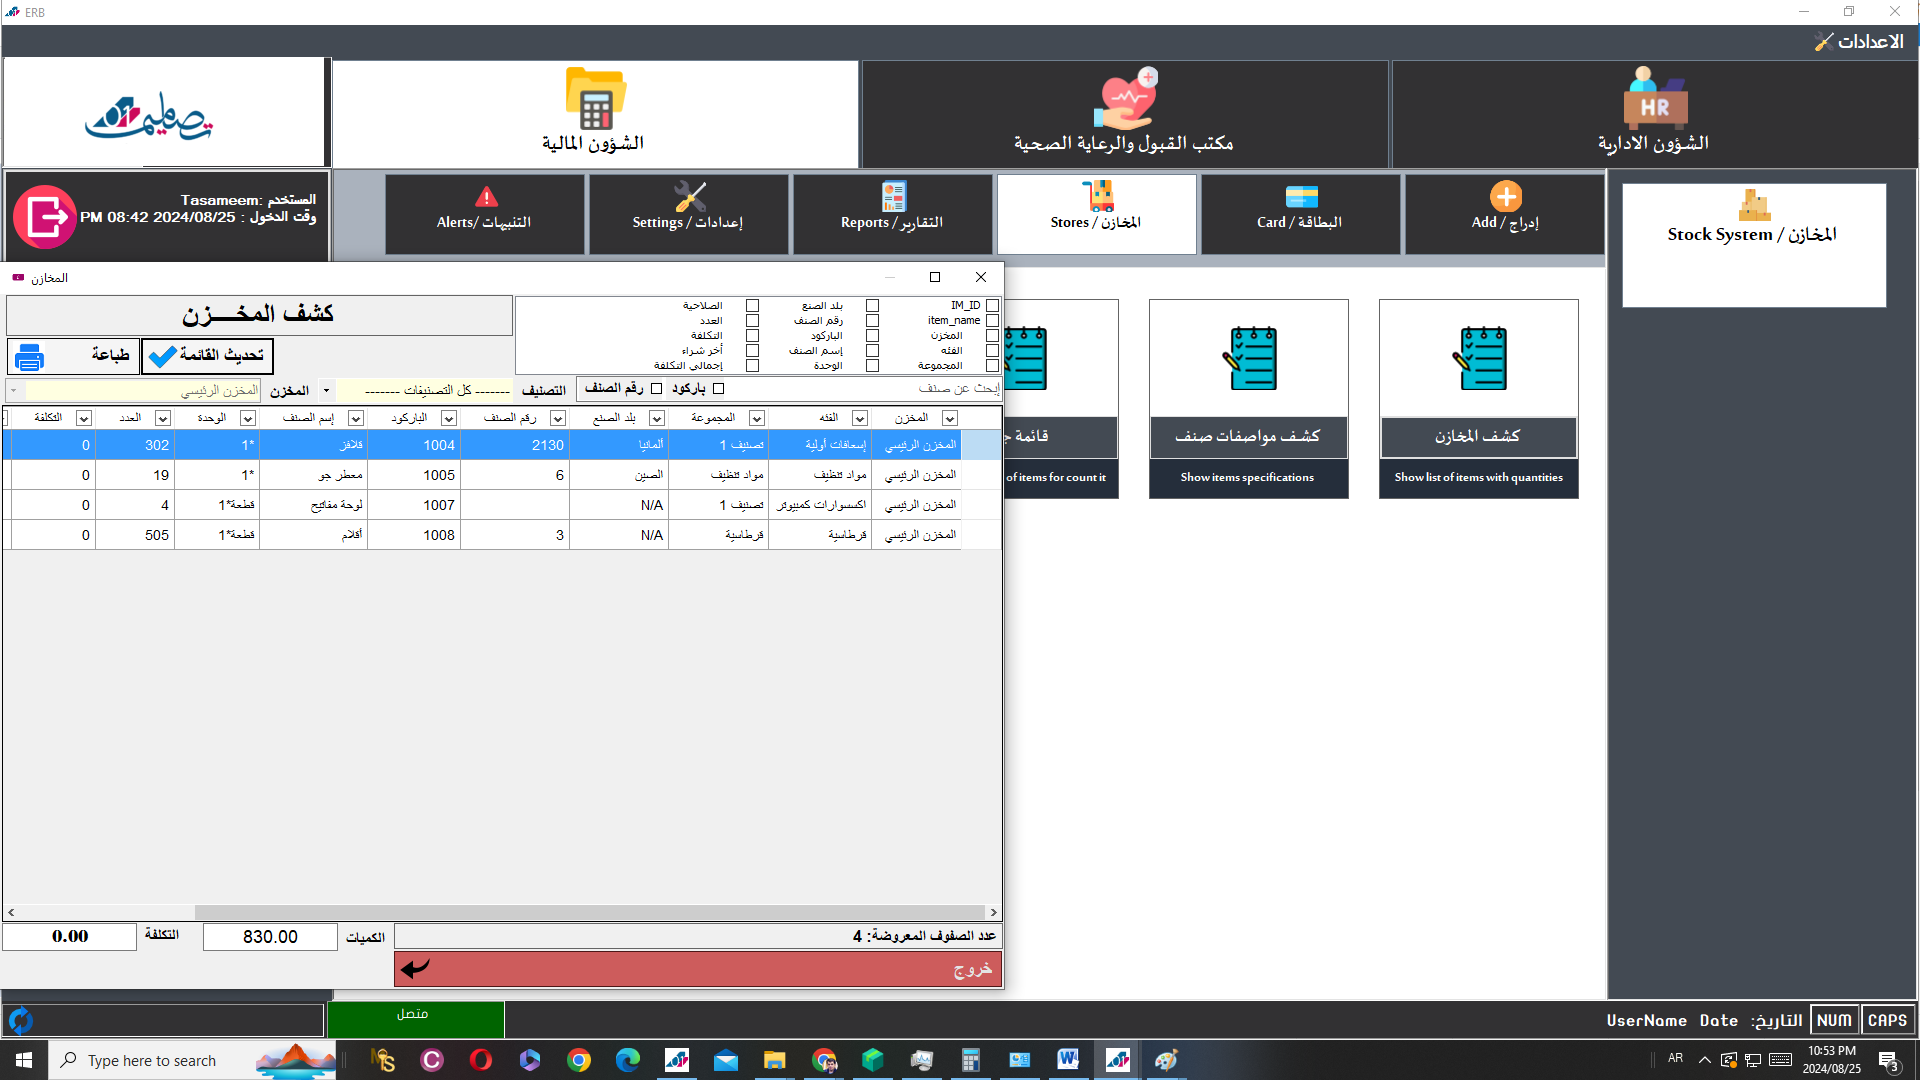Viewport: 1920px width, 1080px height.
Task: Click the كشف المخازن card title
Action: (1479, 437)
